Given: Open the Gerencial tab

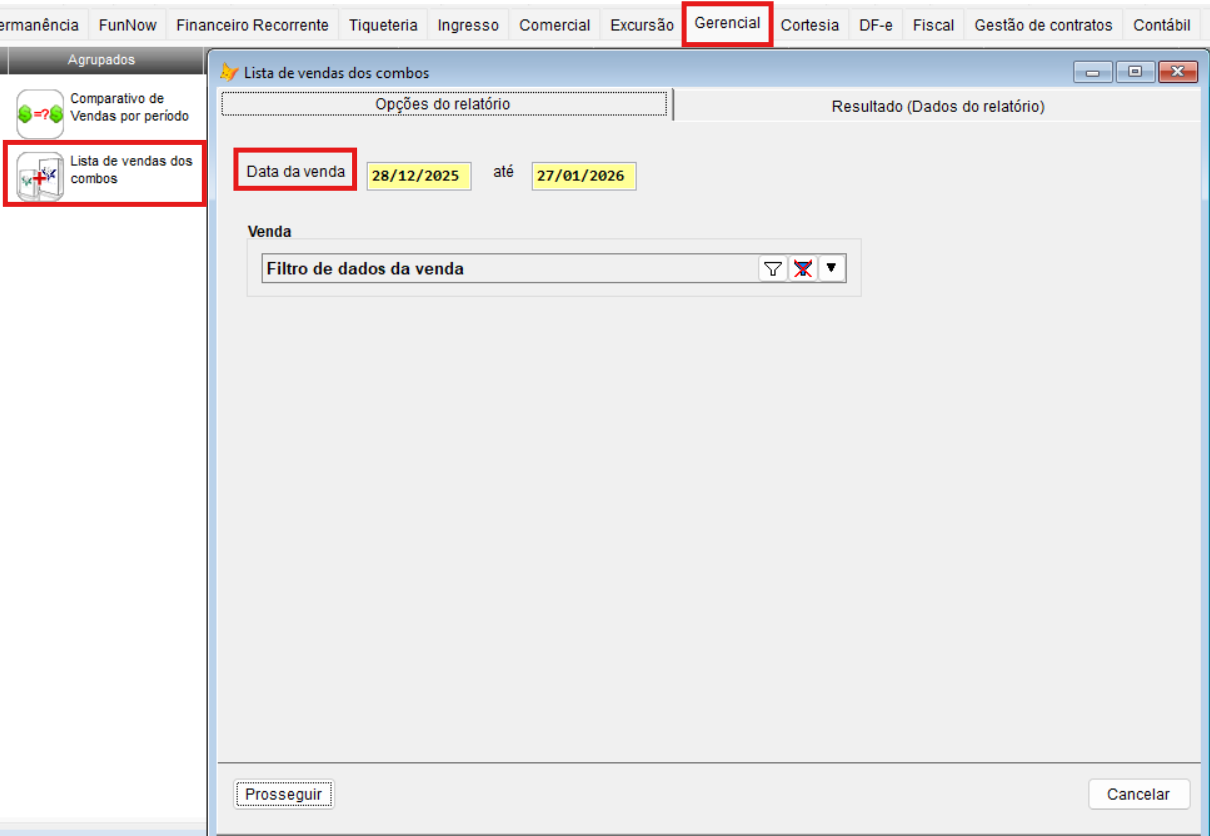Looking at the screenshot, I should click(727, 23).
